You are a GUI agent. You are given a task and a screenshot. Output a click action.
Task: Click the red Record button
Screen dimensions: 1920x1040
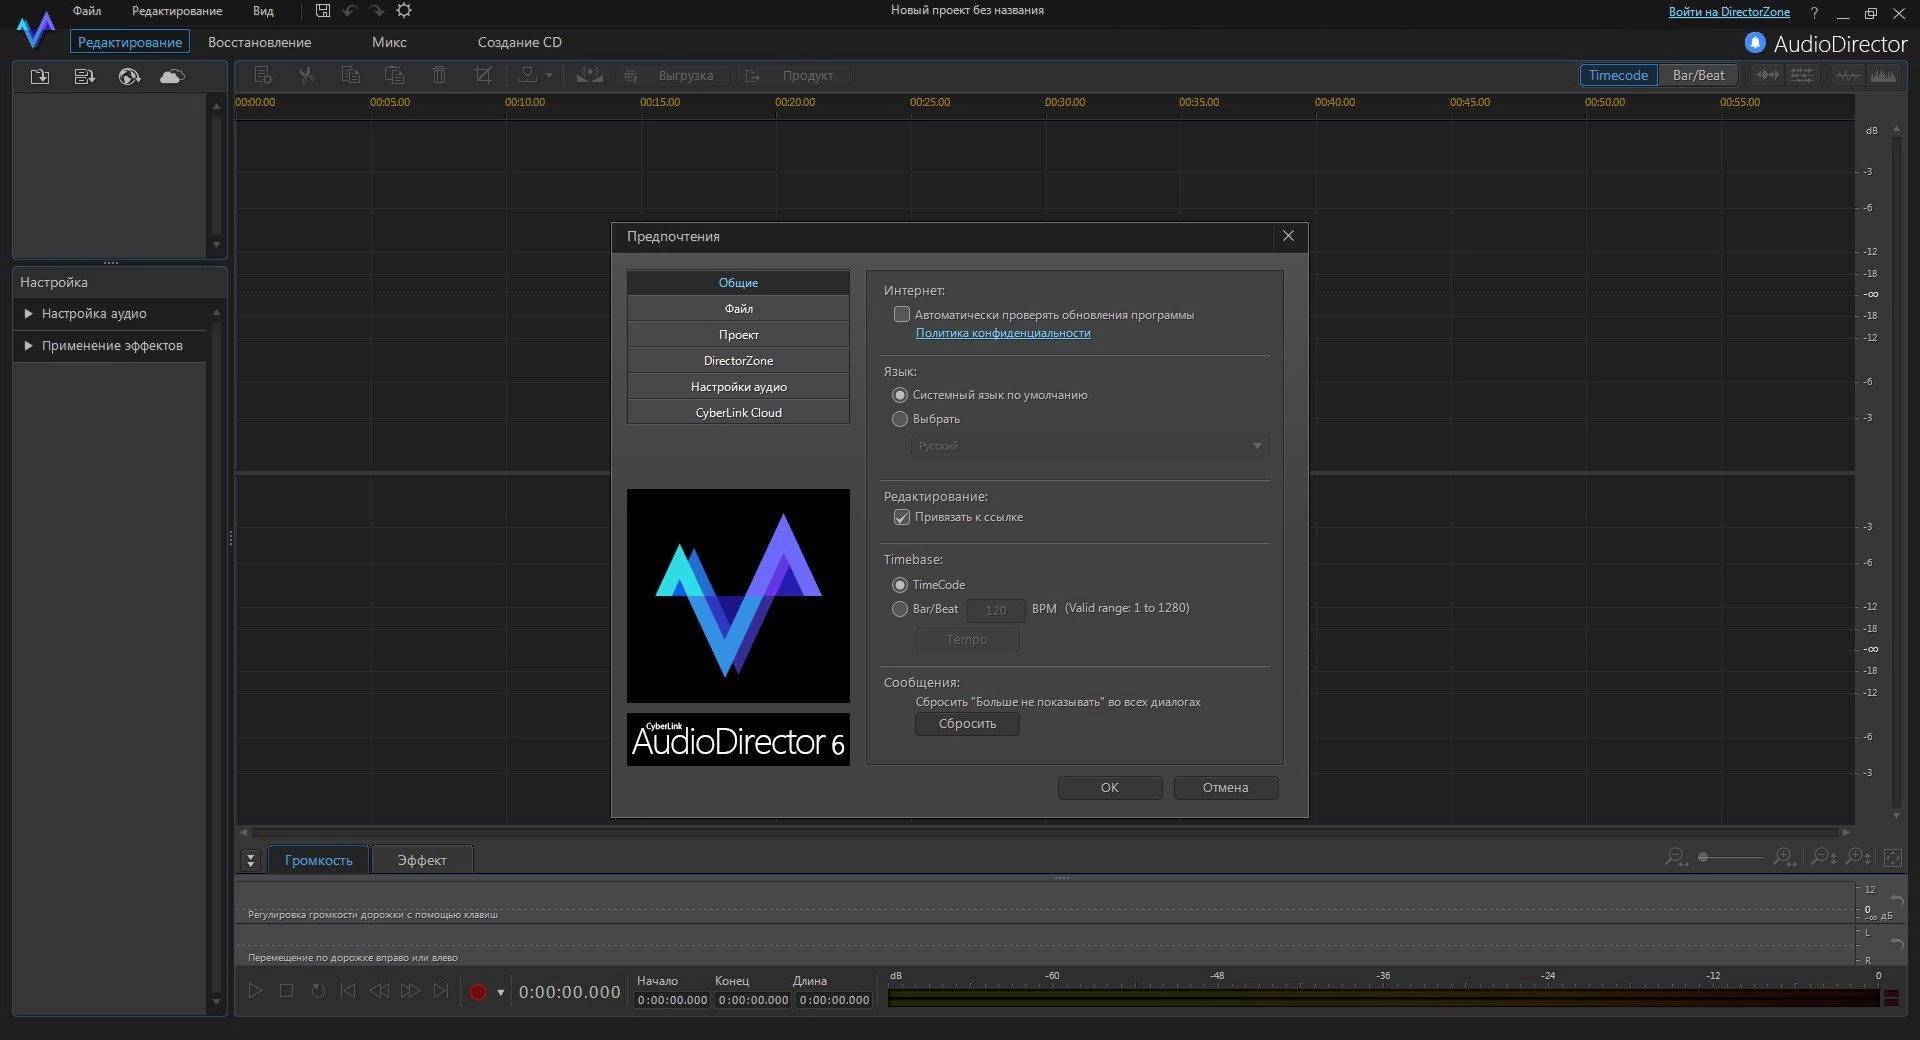(478, 992)
